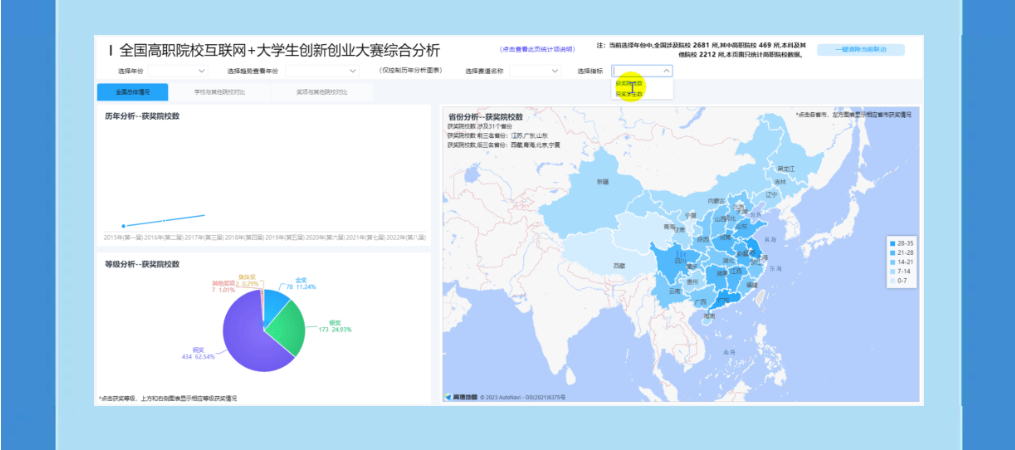Expand the 选择趋势查看年份 dropdown
The height and width of the screenshot is (450, 1015).
[x=321, y=71]
